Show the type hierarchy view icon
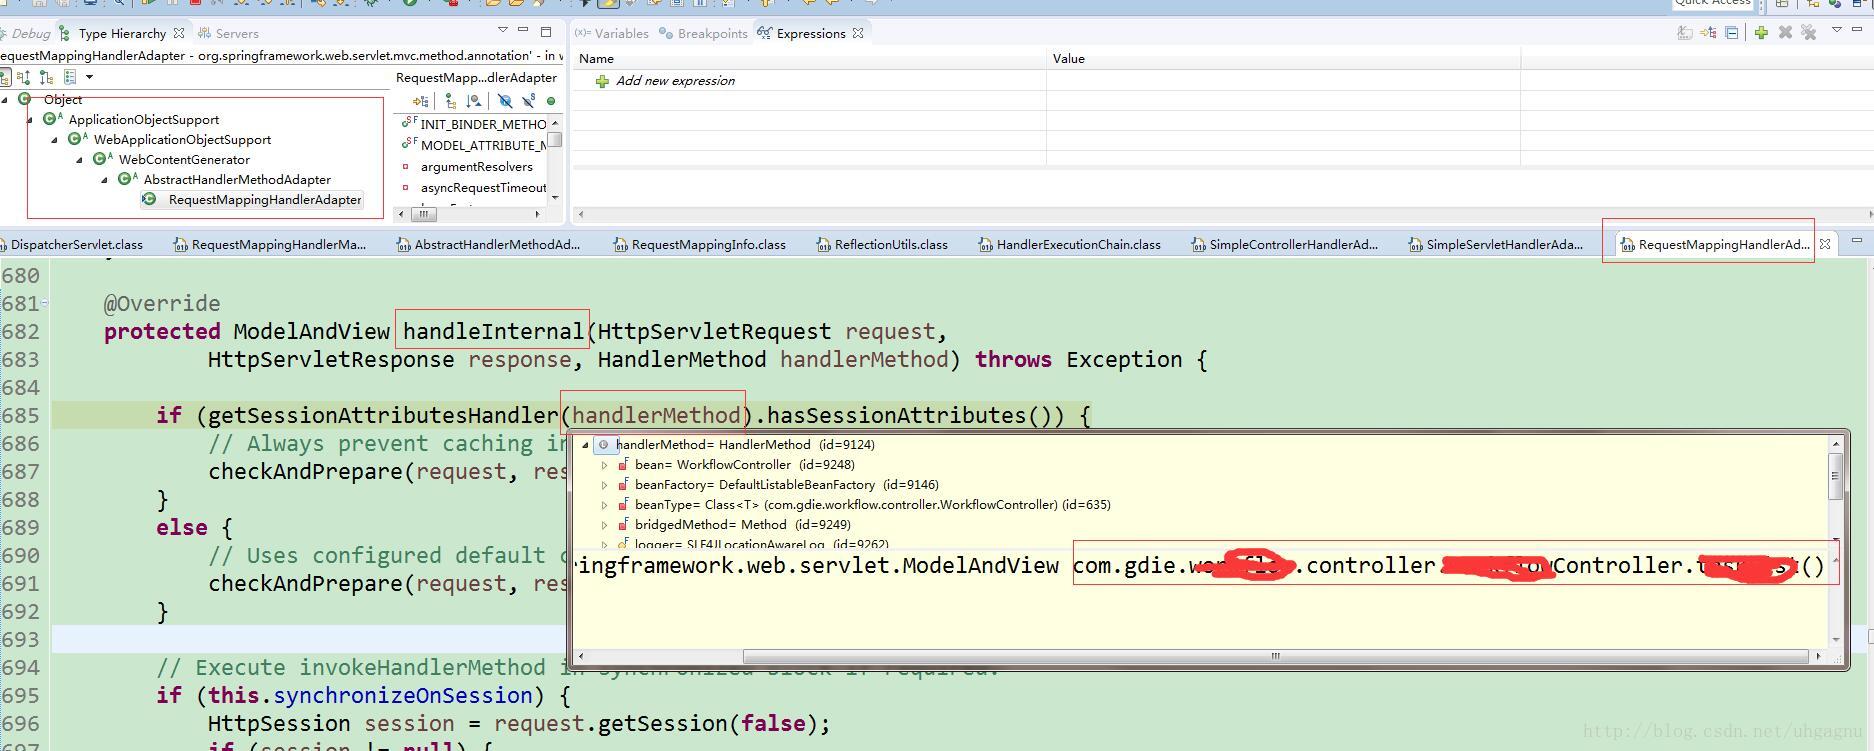The image size is (1874, 751). click(5, 77)
